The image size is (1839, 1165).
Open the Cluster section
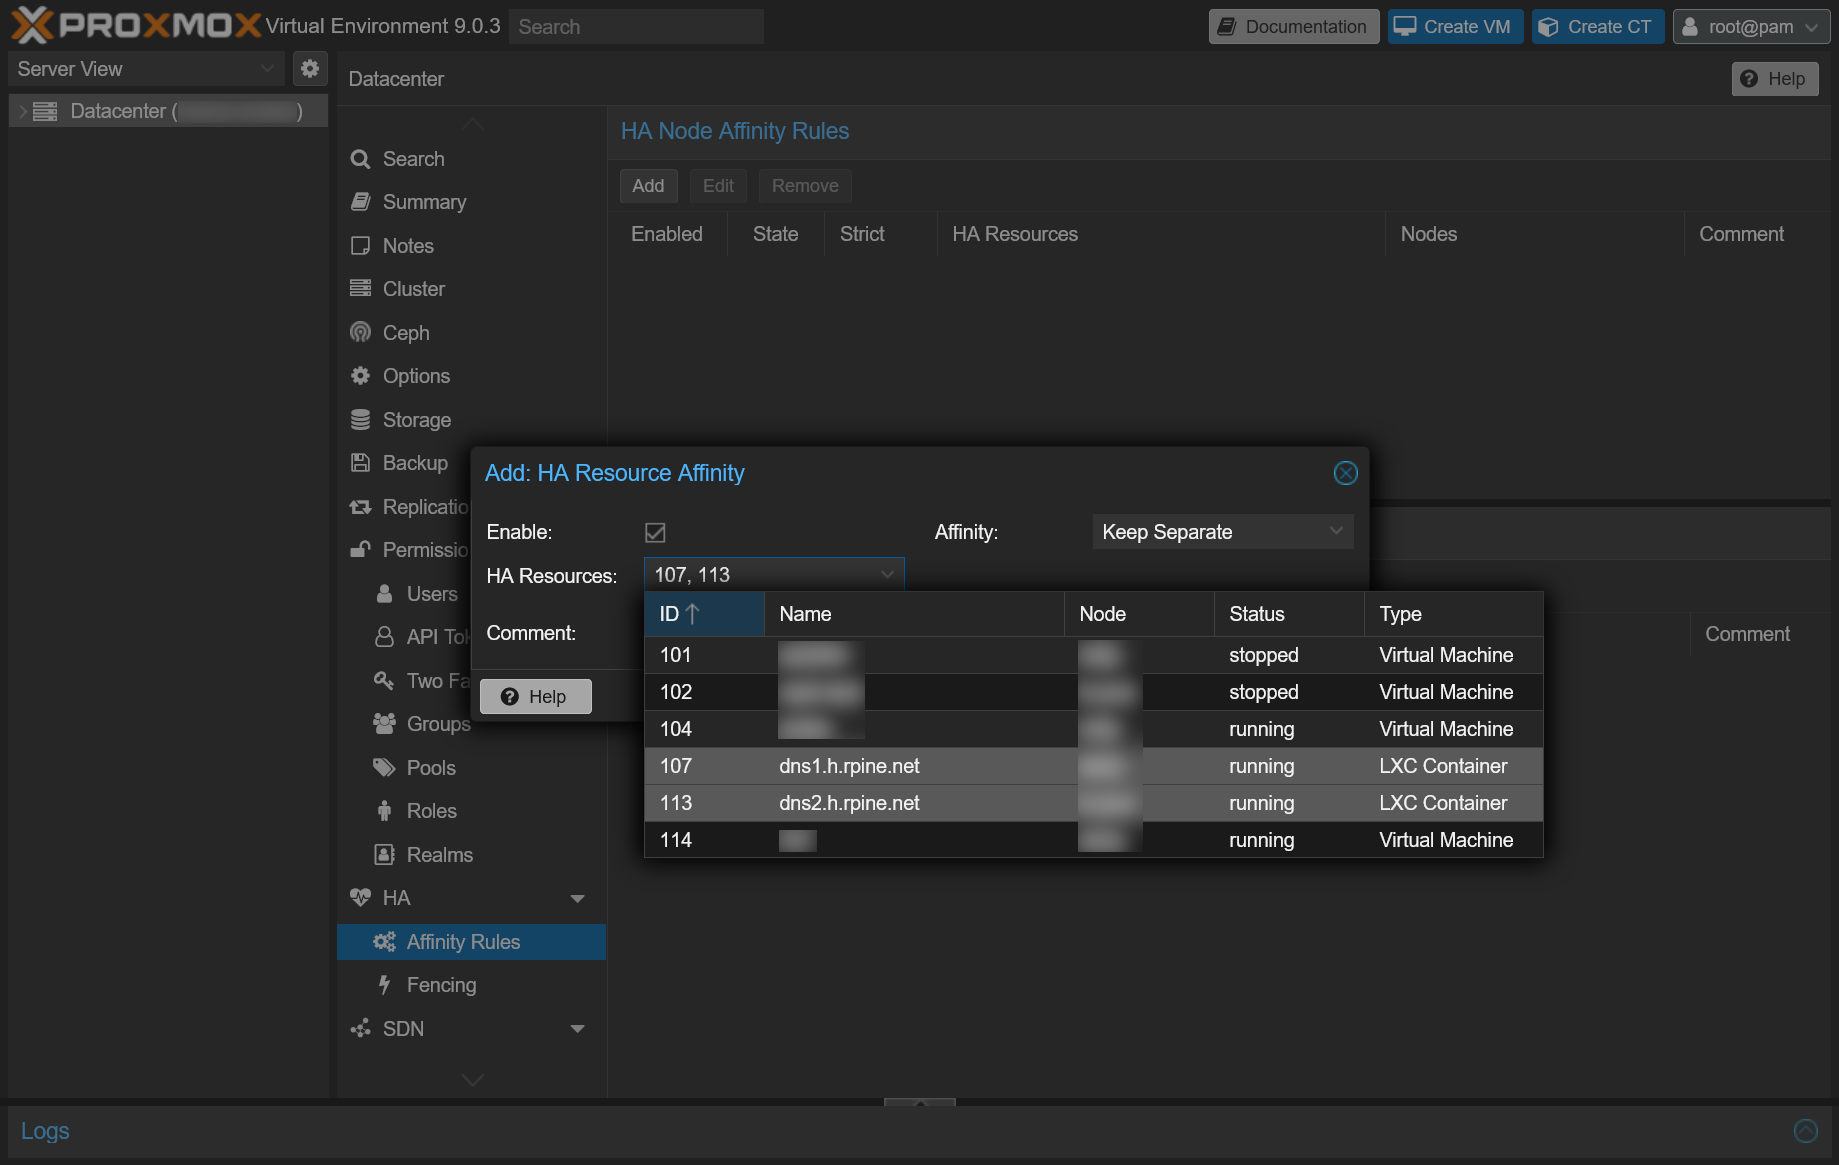pyautogui.click(x=413, y=289)
